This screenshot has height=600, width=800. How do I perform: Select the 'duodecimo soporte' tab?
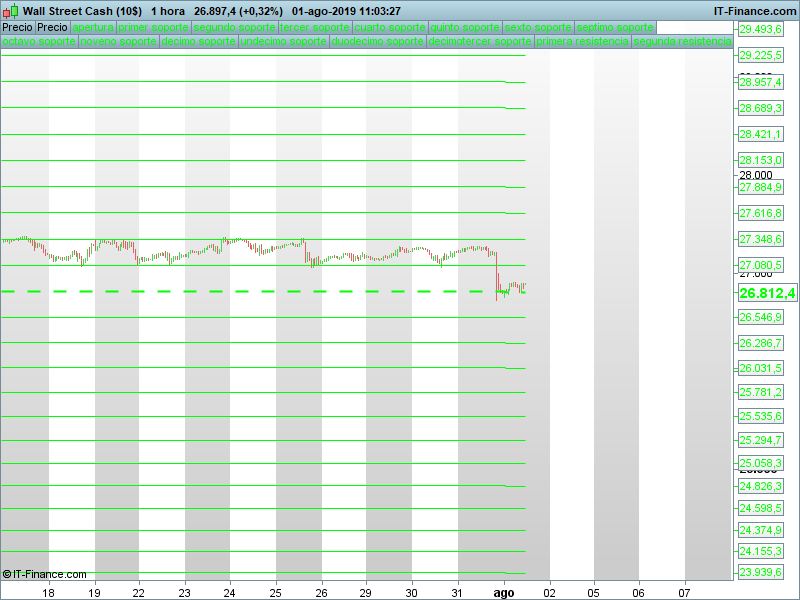(377, 42)
